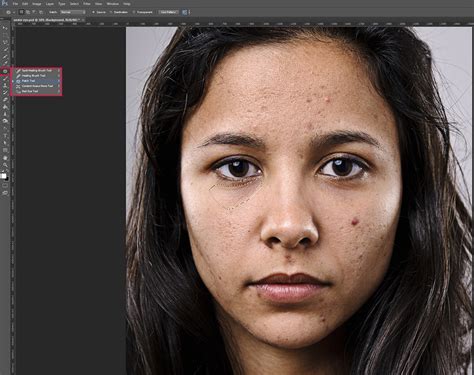Choose Spot Healing Brush Tool from flyout
This screenshot has width=474, height=375.
[37, 70]
